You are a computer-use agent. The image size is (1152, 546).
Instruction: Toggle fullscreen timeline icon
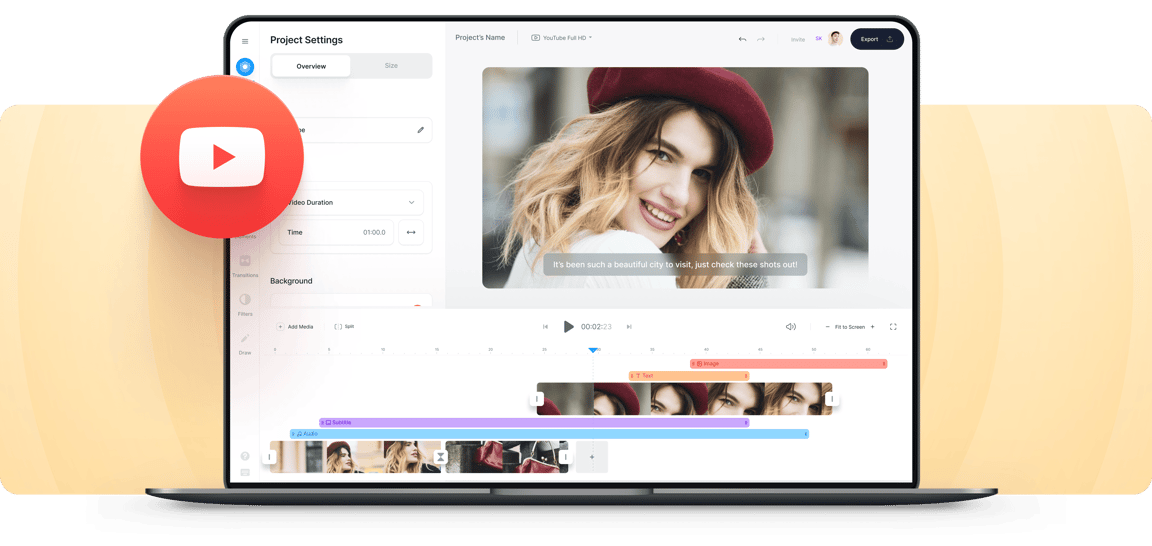pyautogui.click(x=893, y=327)
